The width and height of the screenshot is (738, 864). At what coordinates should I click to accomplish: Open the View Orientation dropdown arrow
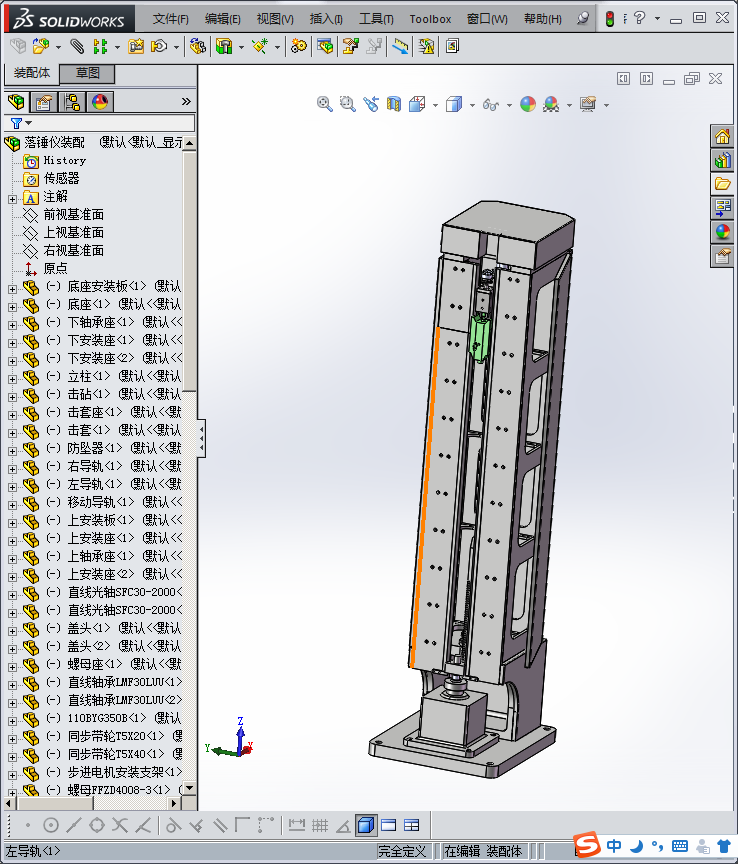[435, 105]
